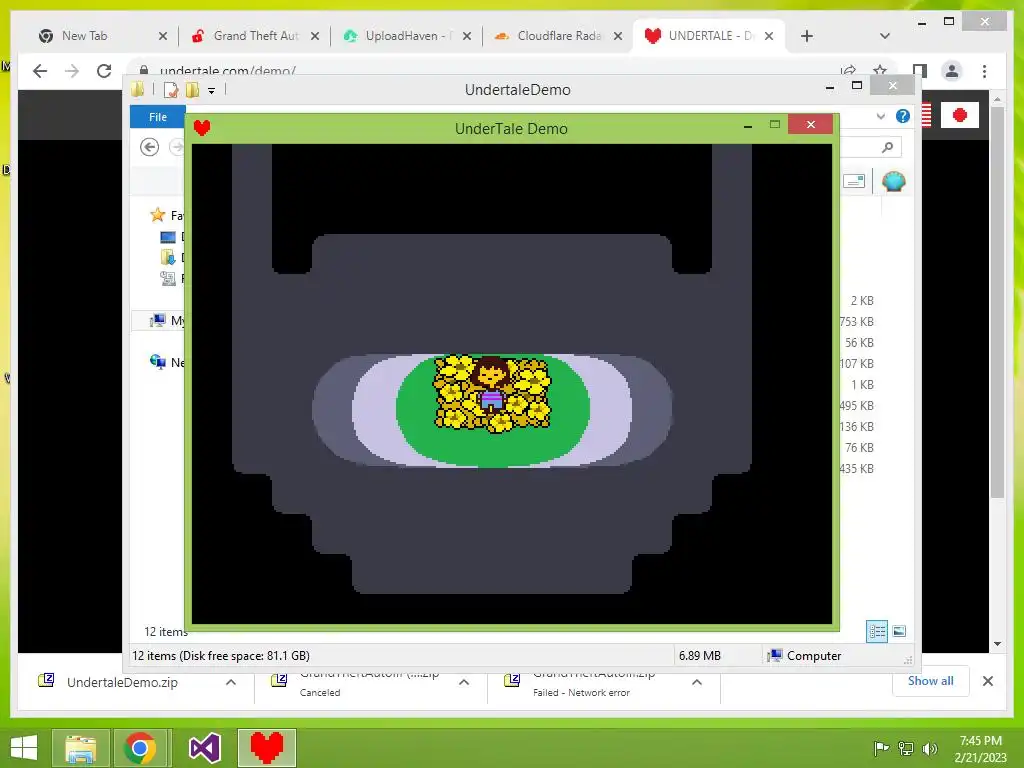The image size is (1024, 768).
Task: Click the 753 KB size cell
Action: [x=856, y=321]
